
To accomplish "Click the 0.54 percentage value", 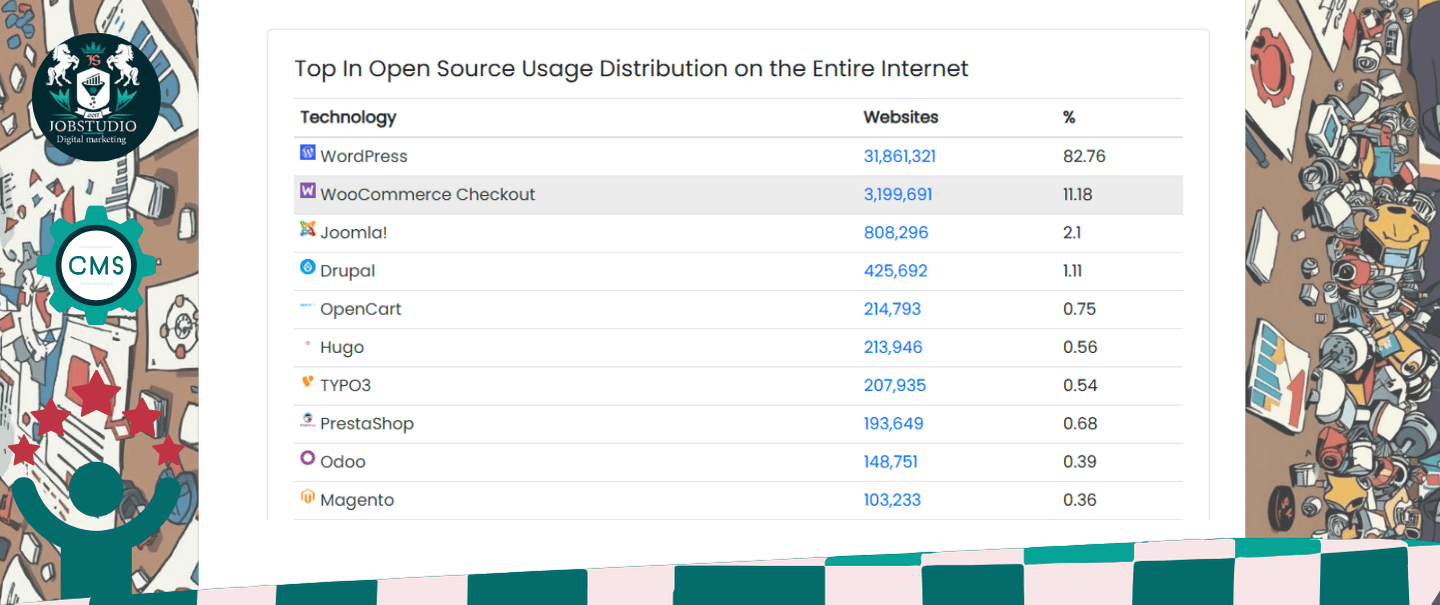I will (1080, 385).
